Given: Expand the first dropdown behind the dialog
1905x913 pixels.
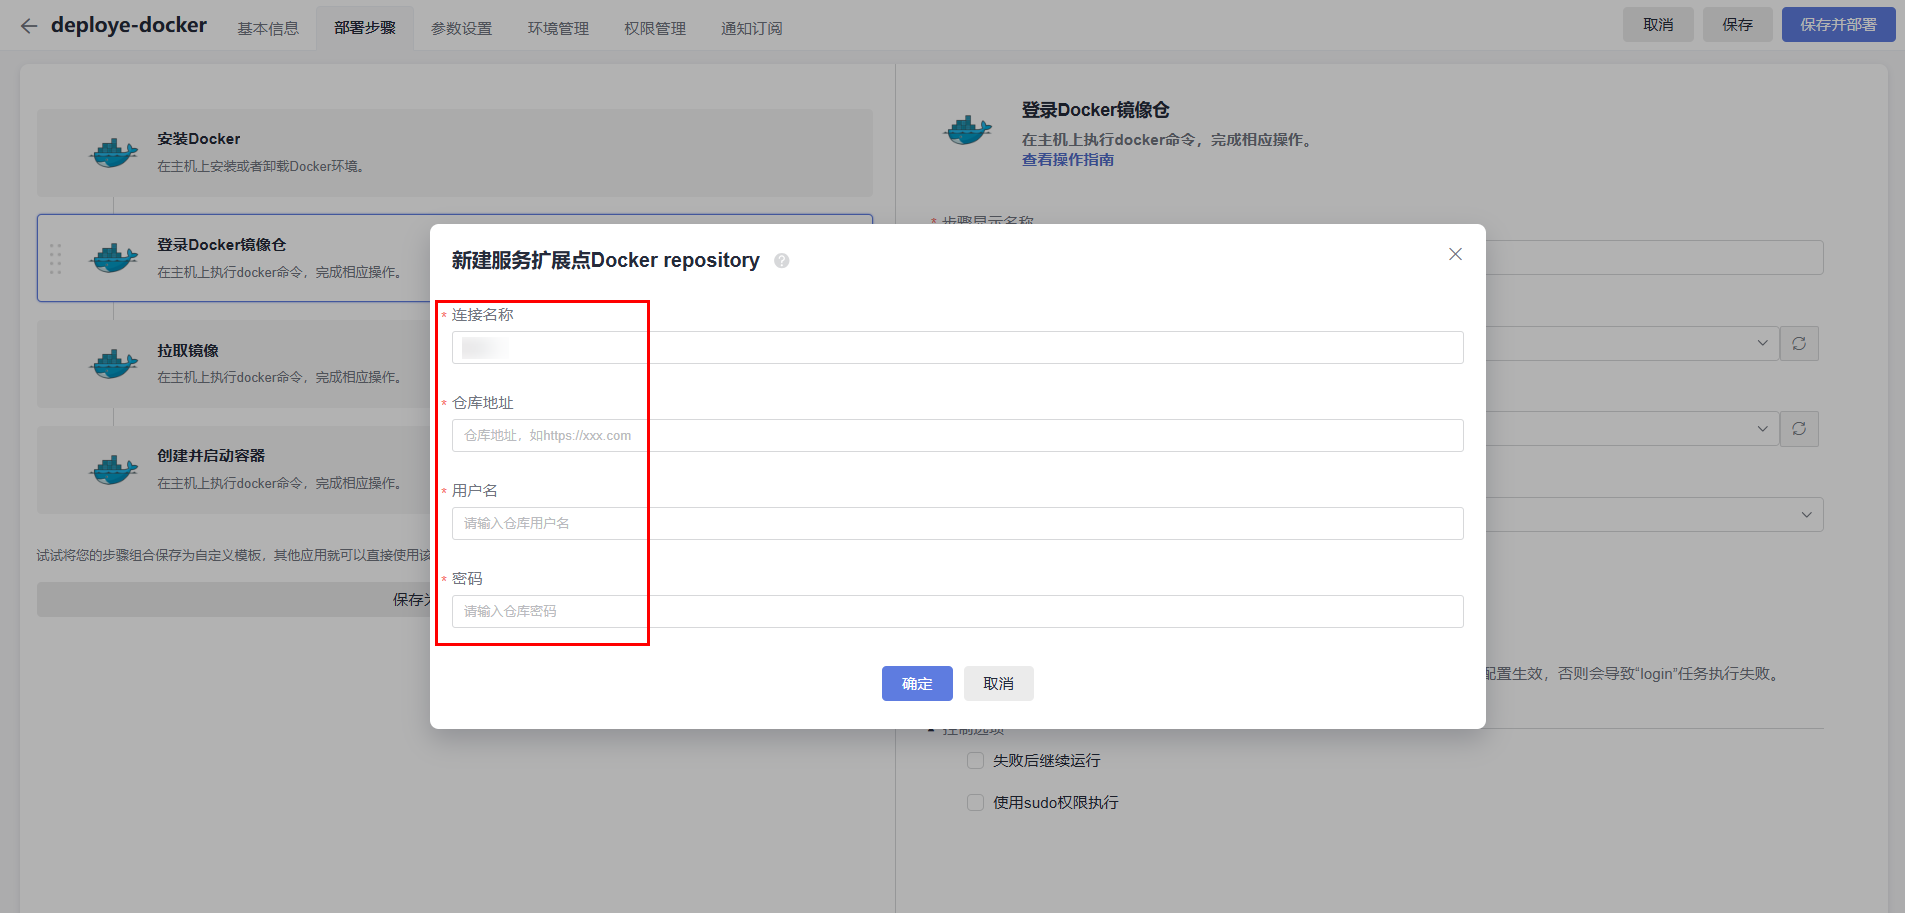Looking at the screenshot, I should (1762, 343).
